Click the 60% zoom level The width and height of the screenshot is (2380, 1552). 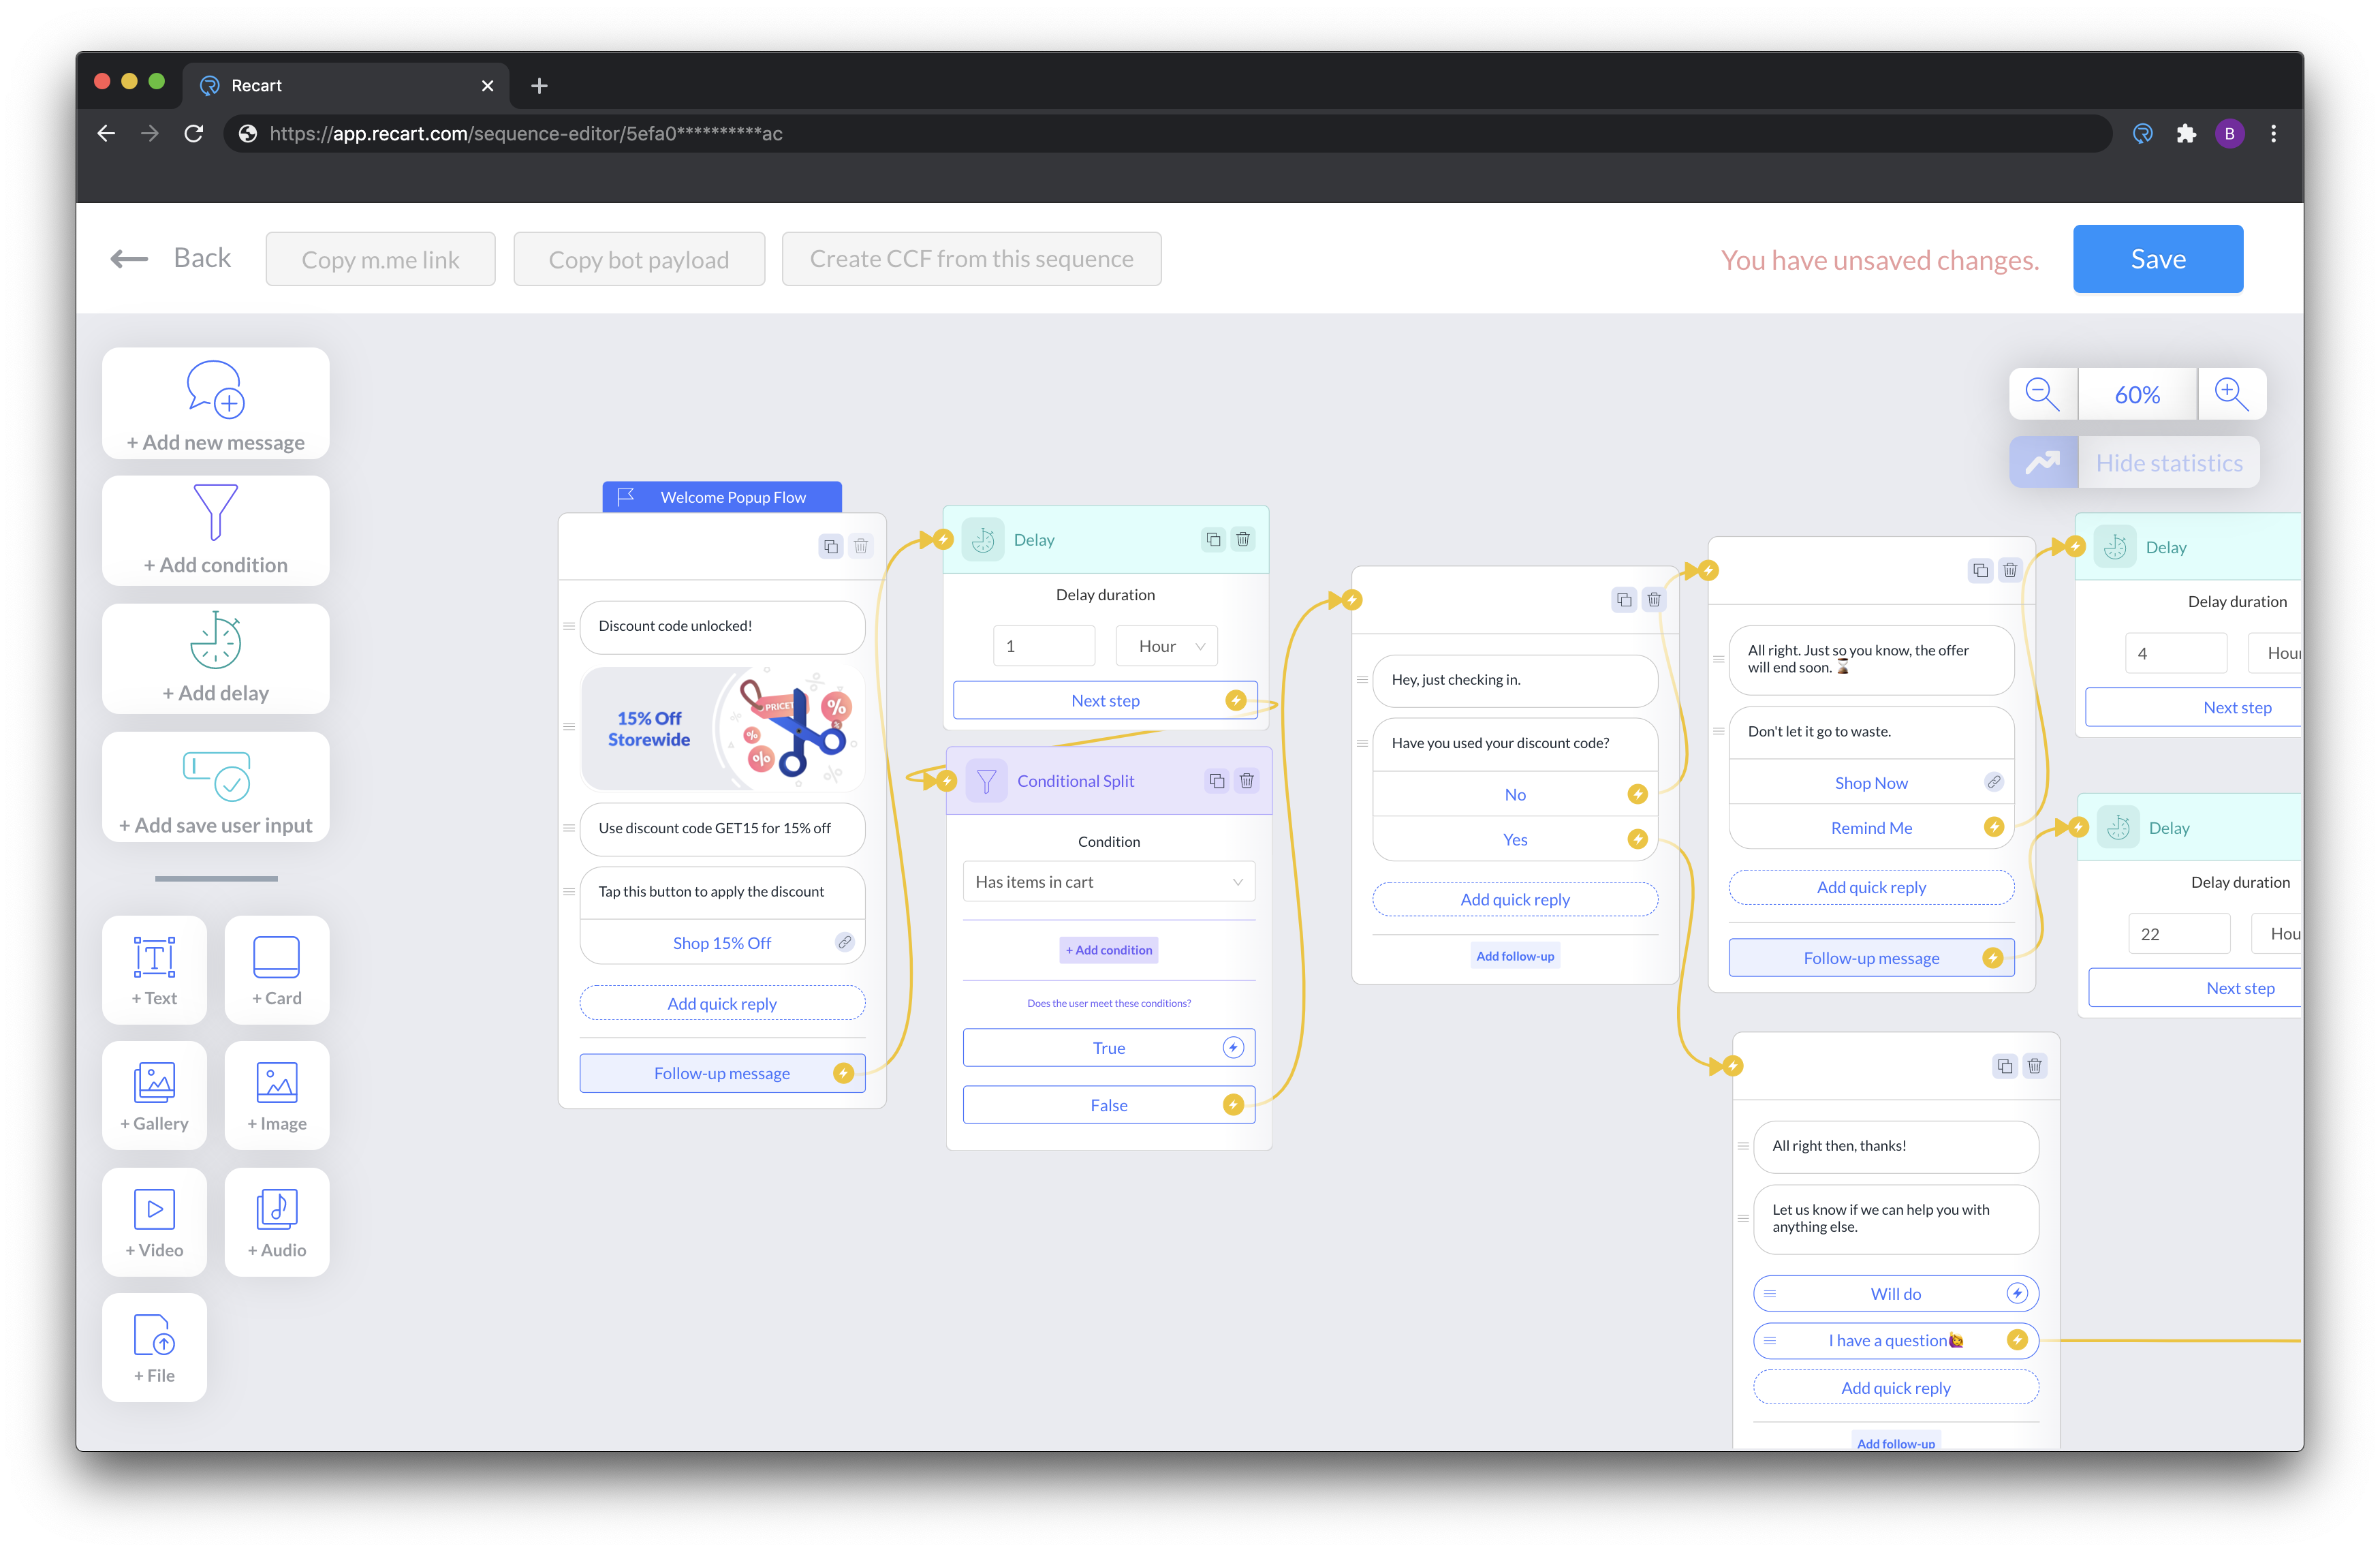2137,394
